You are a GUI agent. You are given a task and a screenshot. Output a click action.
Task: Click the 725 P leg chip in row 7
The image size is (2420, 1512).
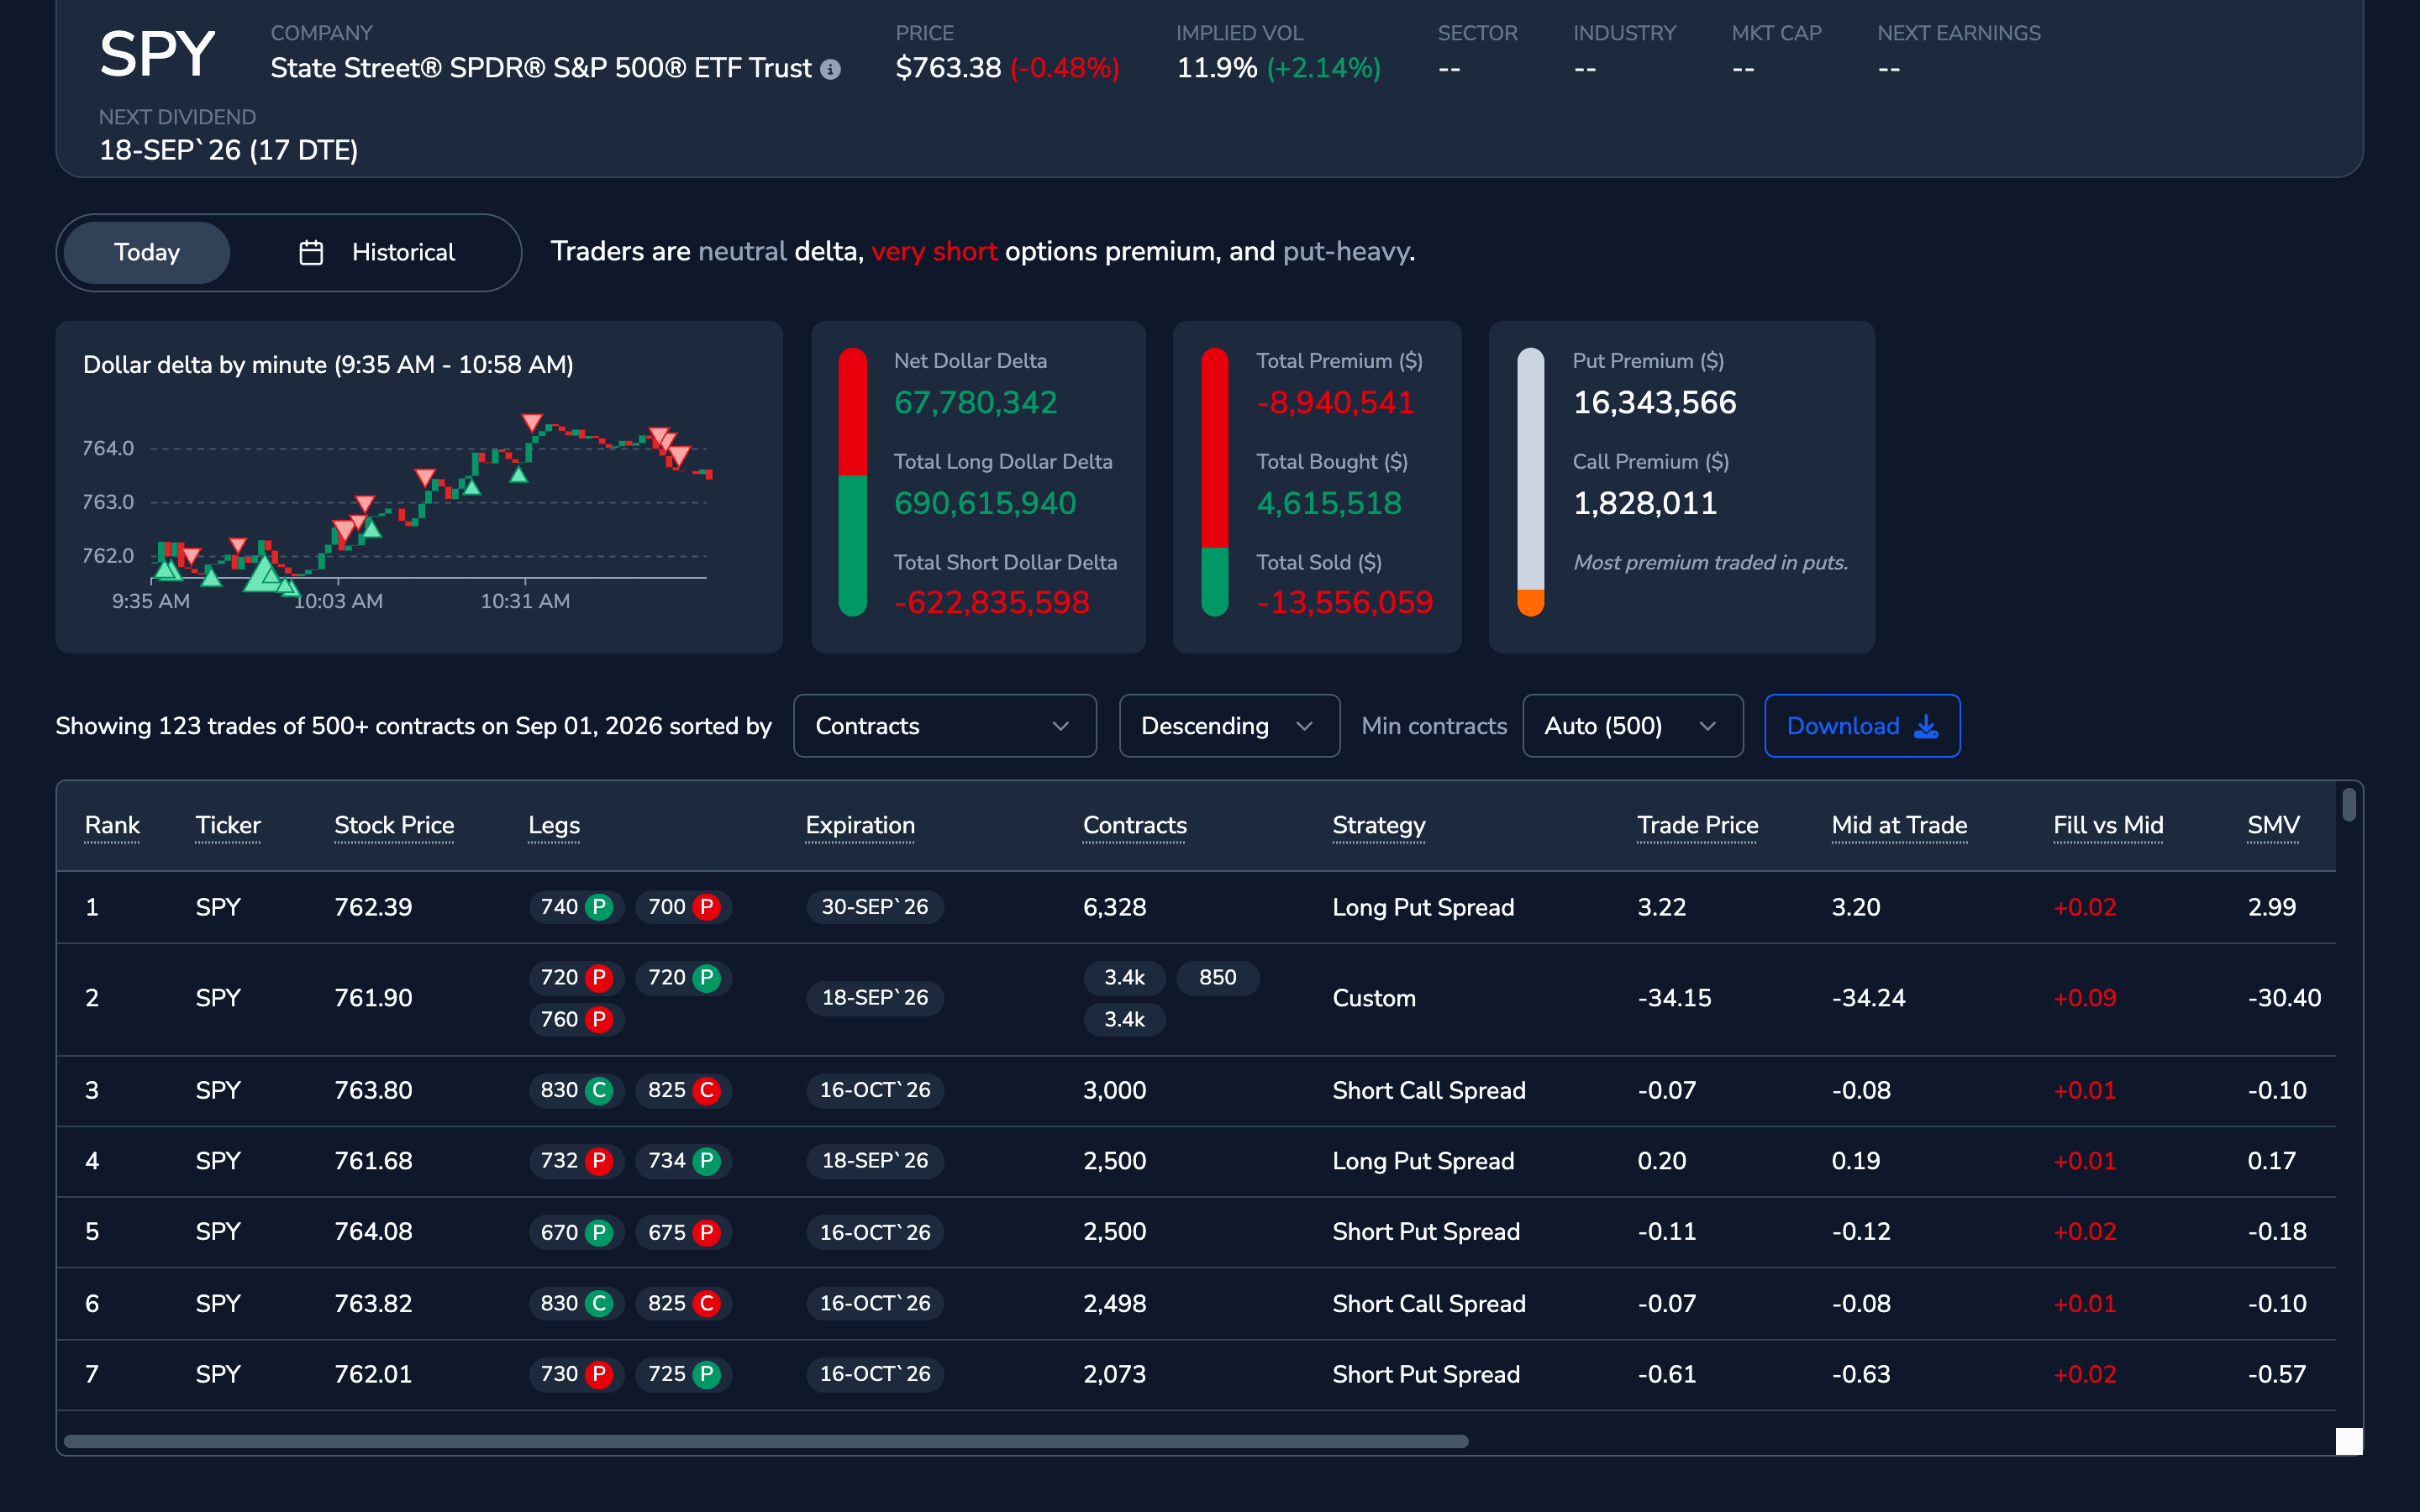684,1374
